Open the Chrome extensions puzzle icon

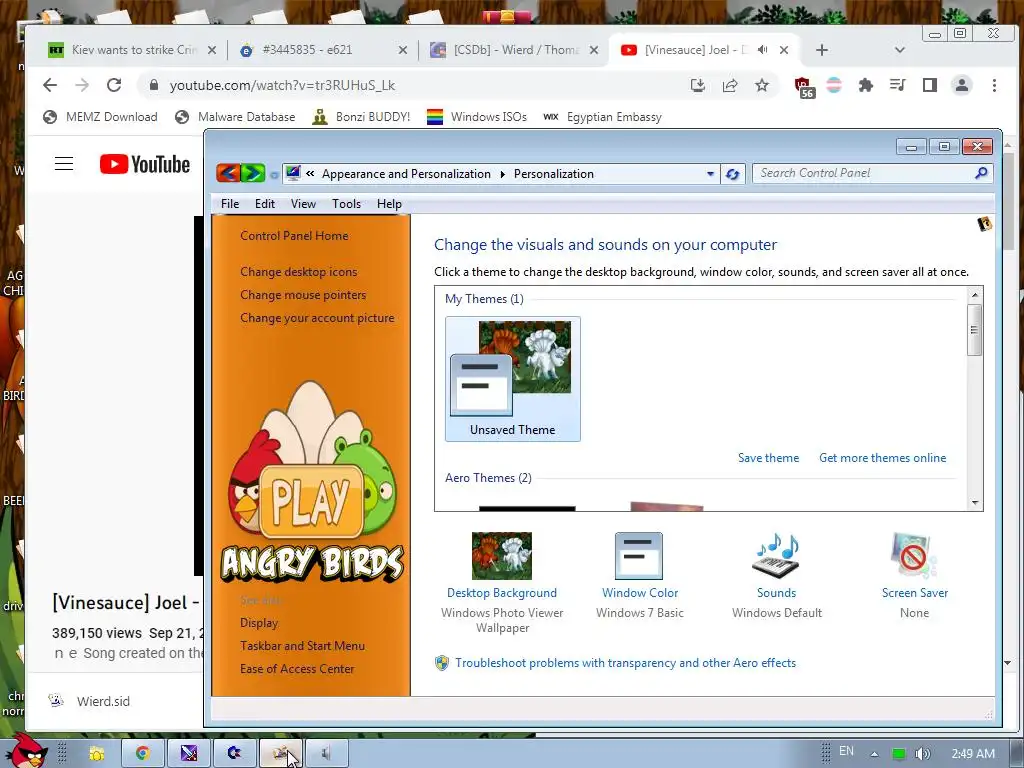pos(865,86)
